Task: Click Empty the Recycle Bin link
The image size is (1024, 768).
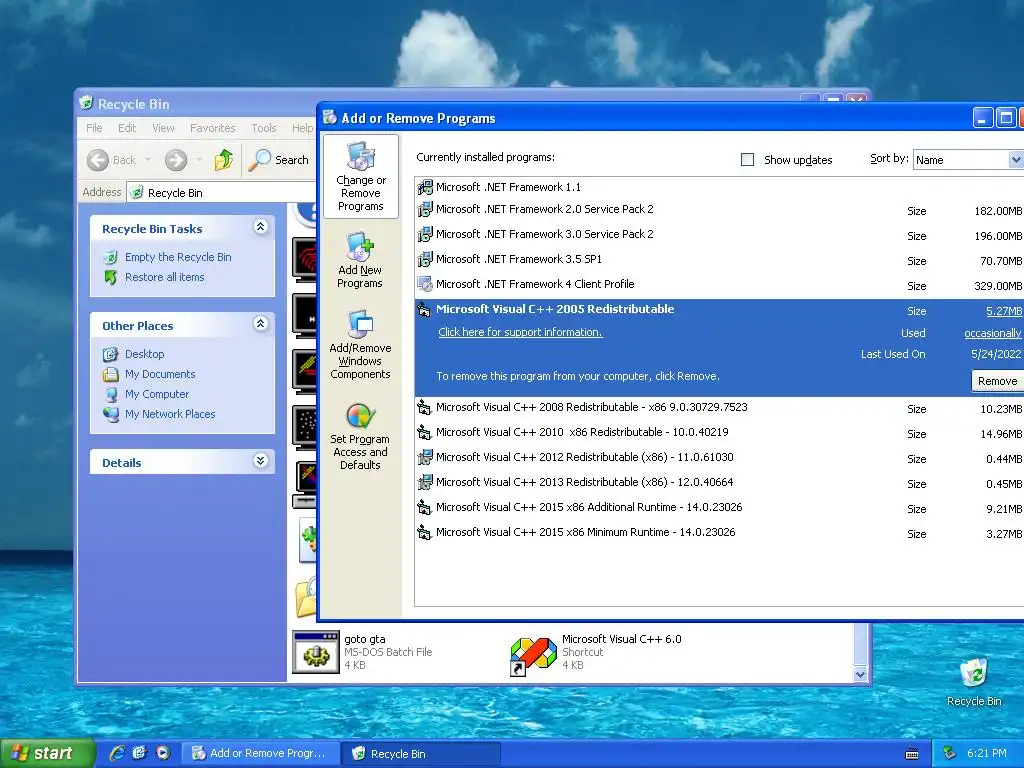Action: [178, 257]
